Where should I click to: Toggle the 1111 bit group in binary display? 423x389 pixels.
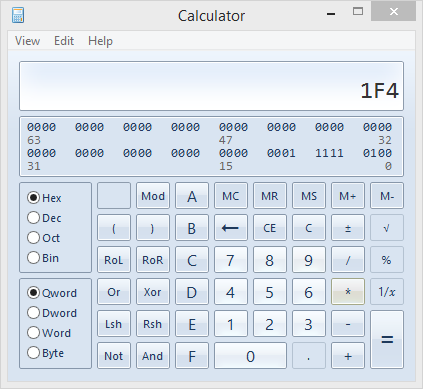pyautogui.click(x=329, y=153)
